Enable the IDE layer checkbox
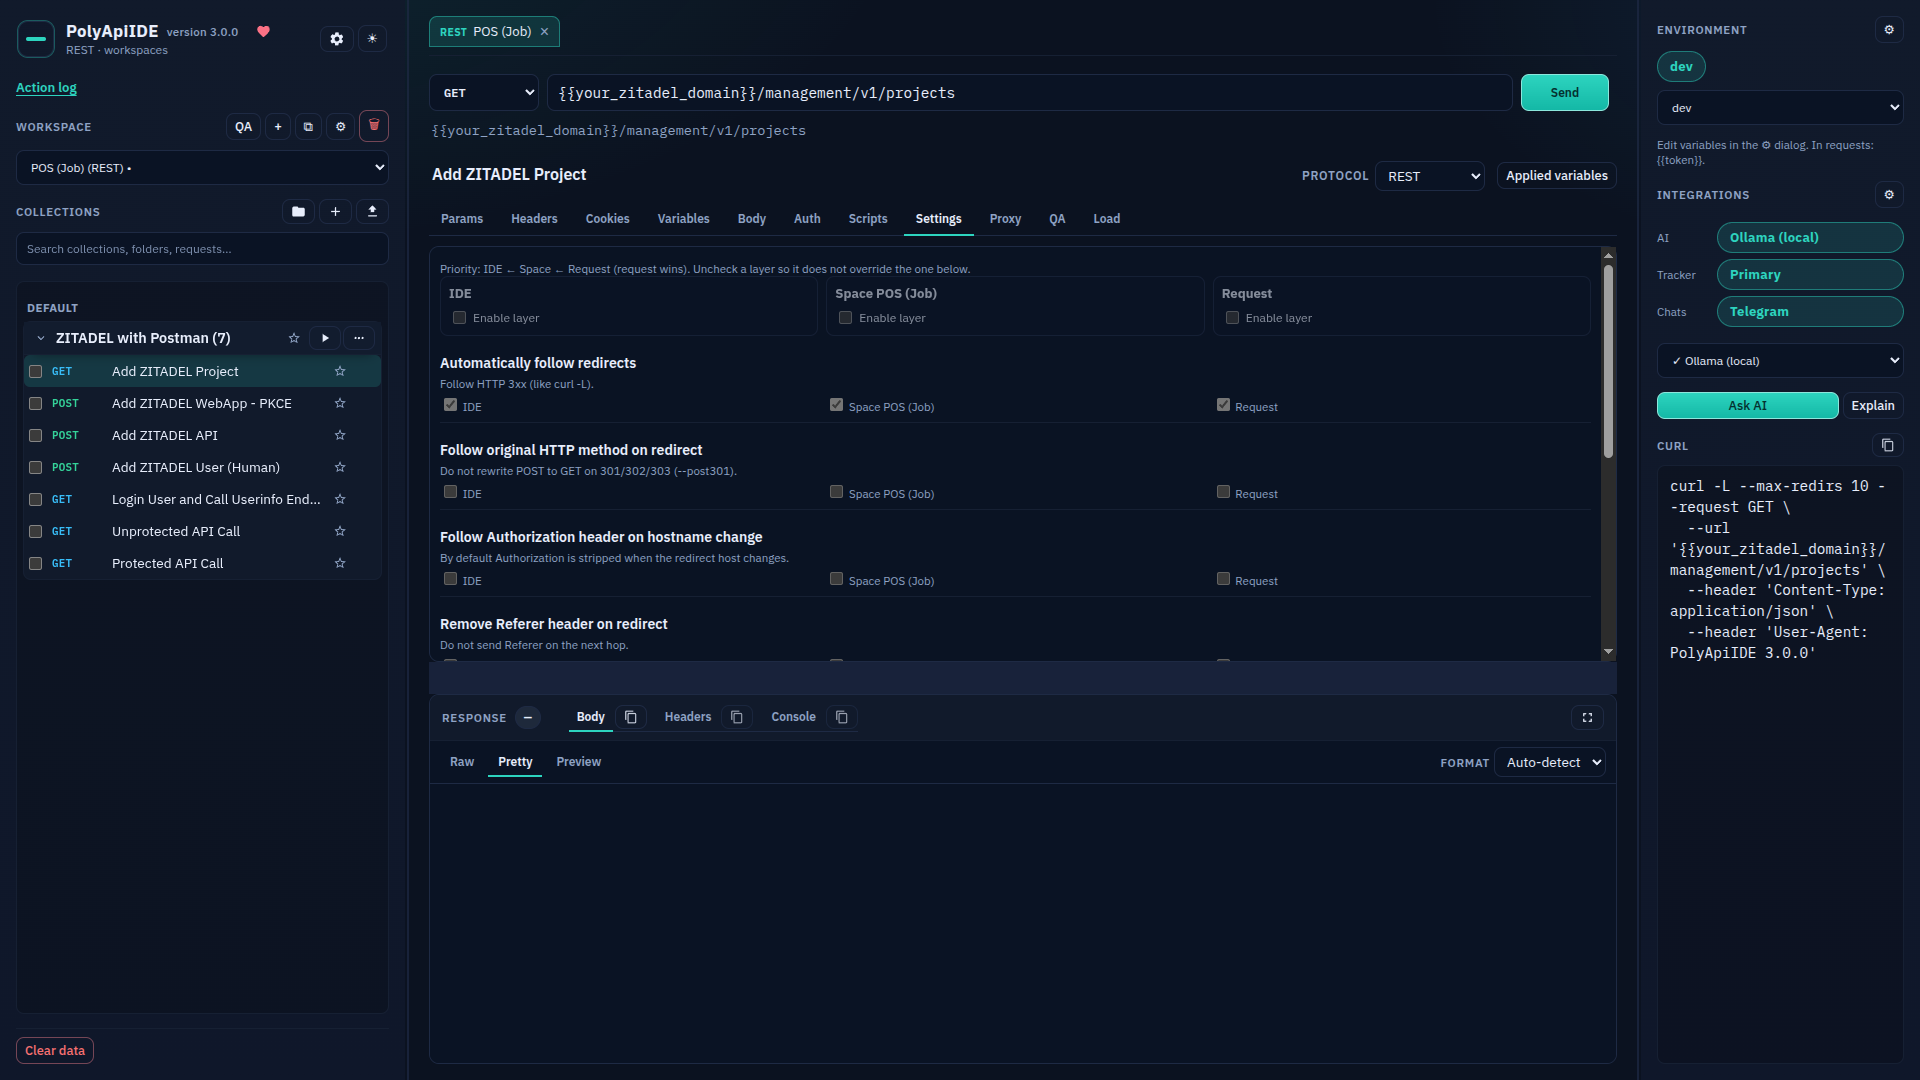The width and height of the screenshot is (1920, 1080). pyautogui.click(x=460, y=318)
